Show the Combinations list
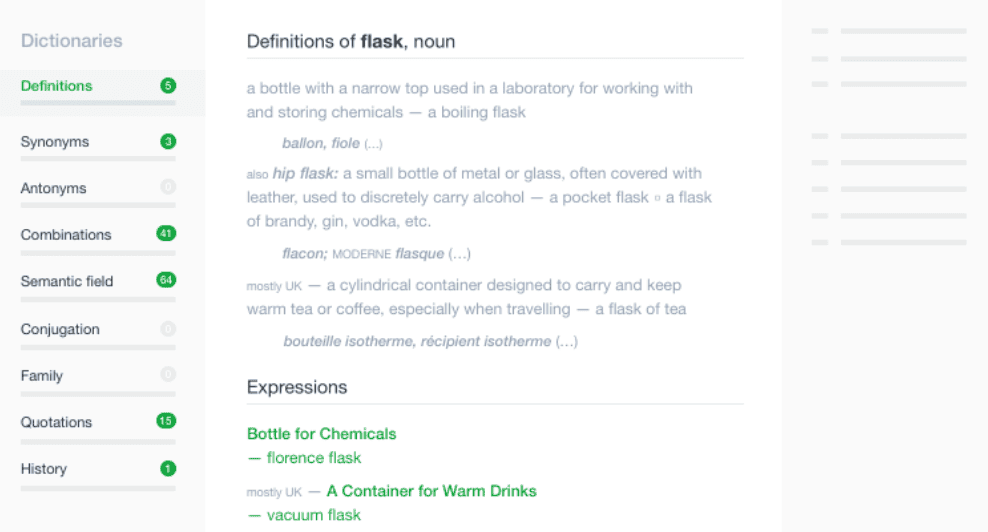This screenshot has height=532, width=988. 66,235
